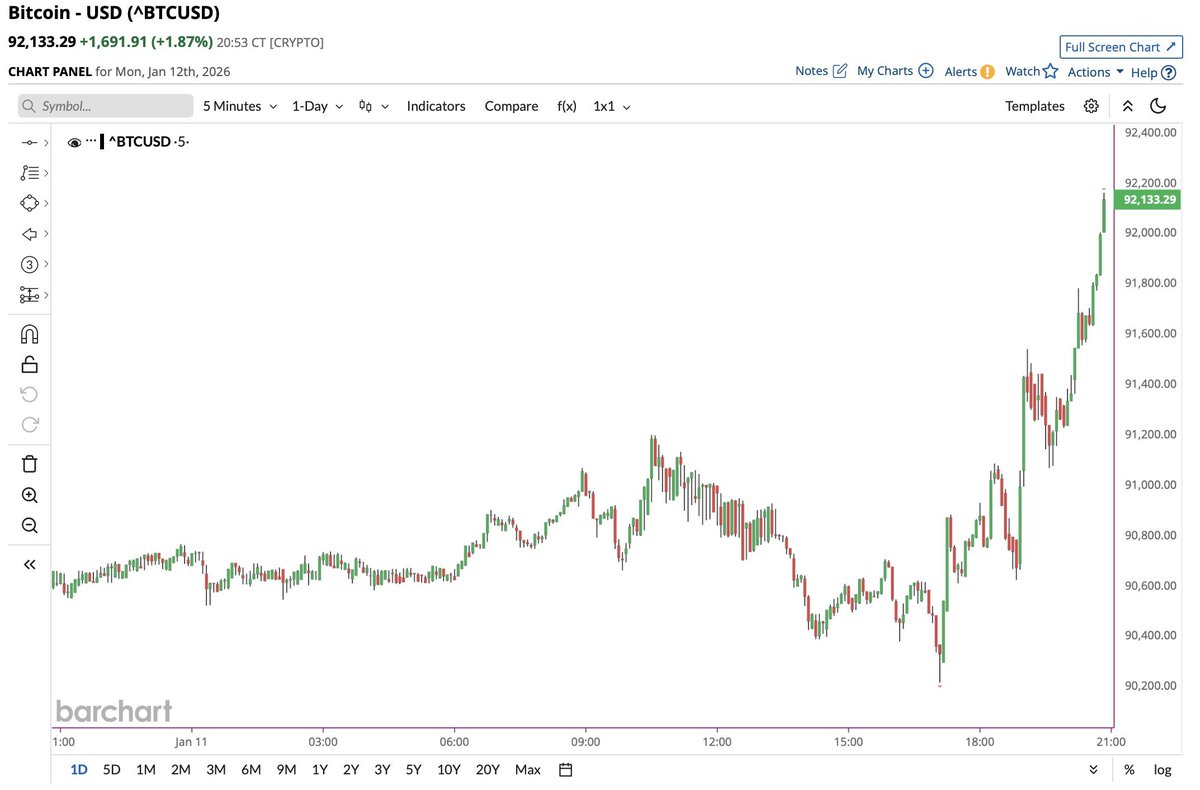Image resolution: width=1200 pixels, height=790 pixels.
Task: Click the Symbol search field
Action: 105,105
